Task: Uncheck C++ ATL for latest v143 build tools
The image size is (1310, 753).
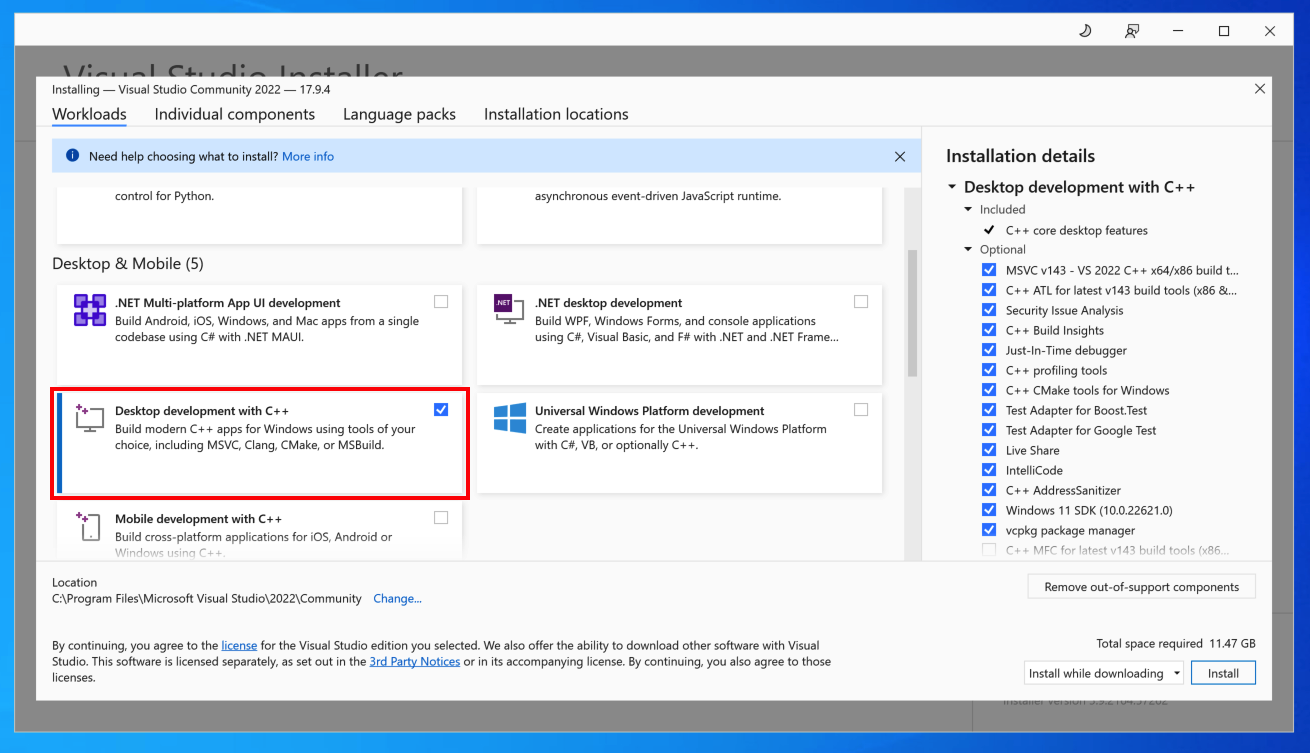Action: point(989,290)
